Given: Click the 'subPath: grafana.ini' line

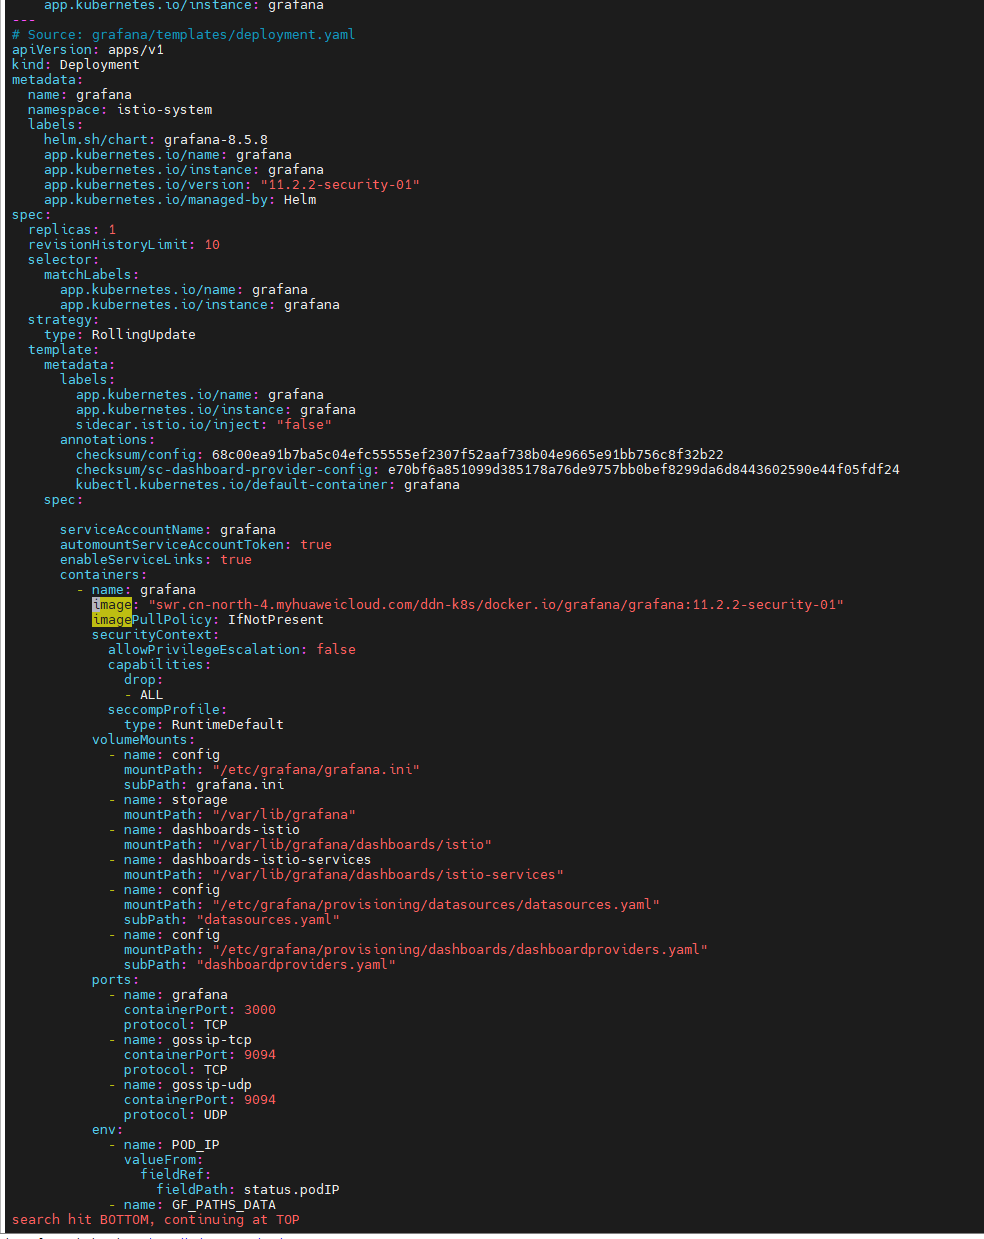Looking at the screenshot, I should [204, 784].
